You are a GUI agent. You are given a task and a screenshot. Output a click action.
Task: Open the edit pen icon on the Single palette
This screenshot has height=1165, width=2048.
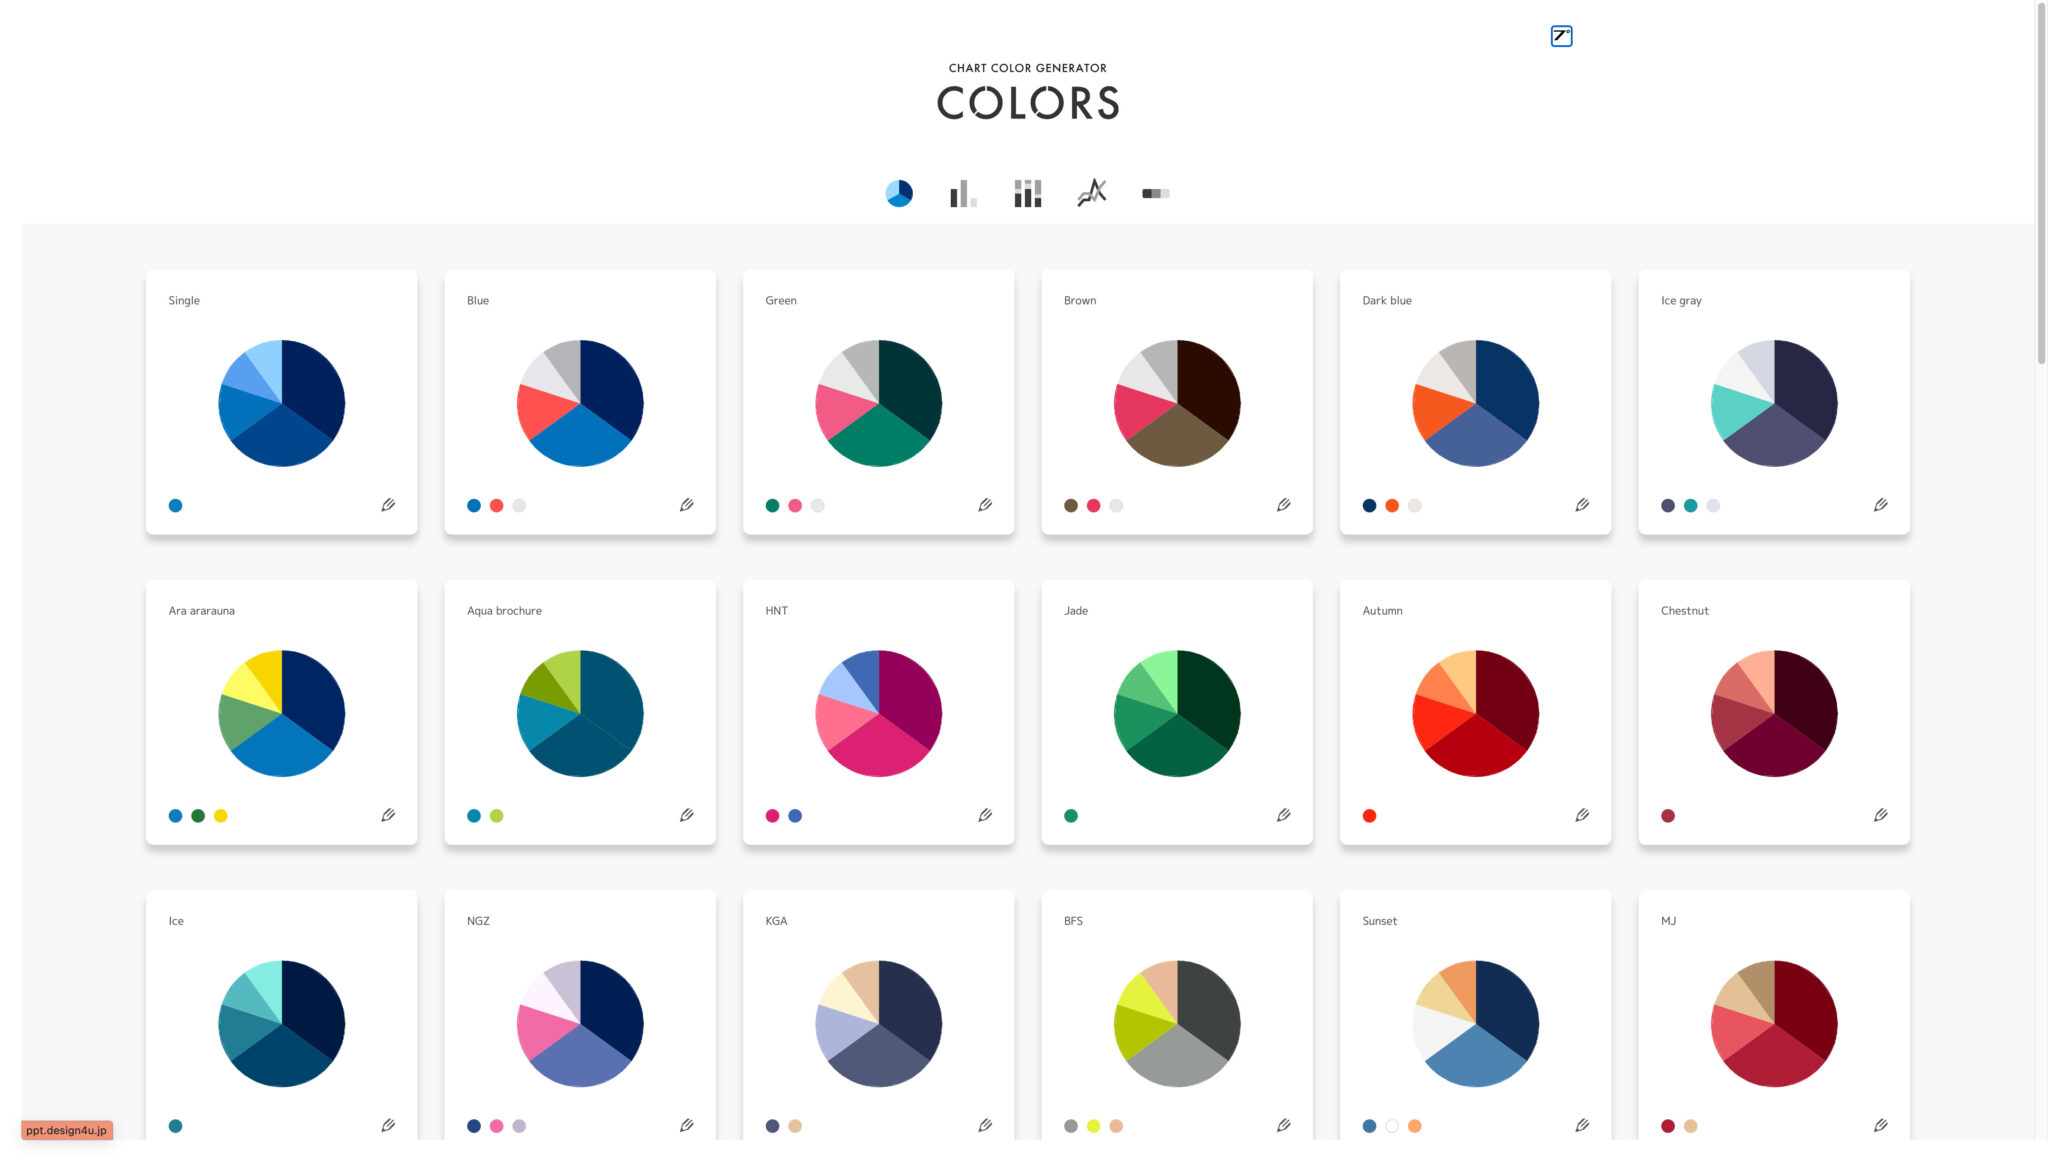tap(389, 505)
